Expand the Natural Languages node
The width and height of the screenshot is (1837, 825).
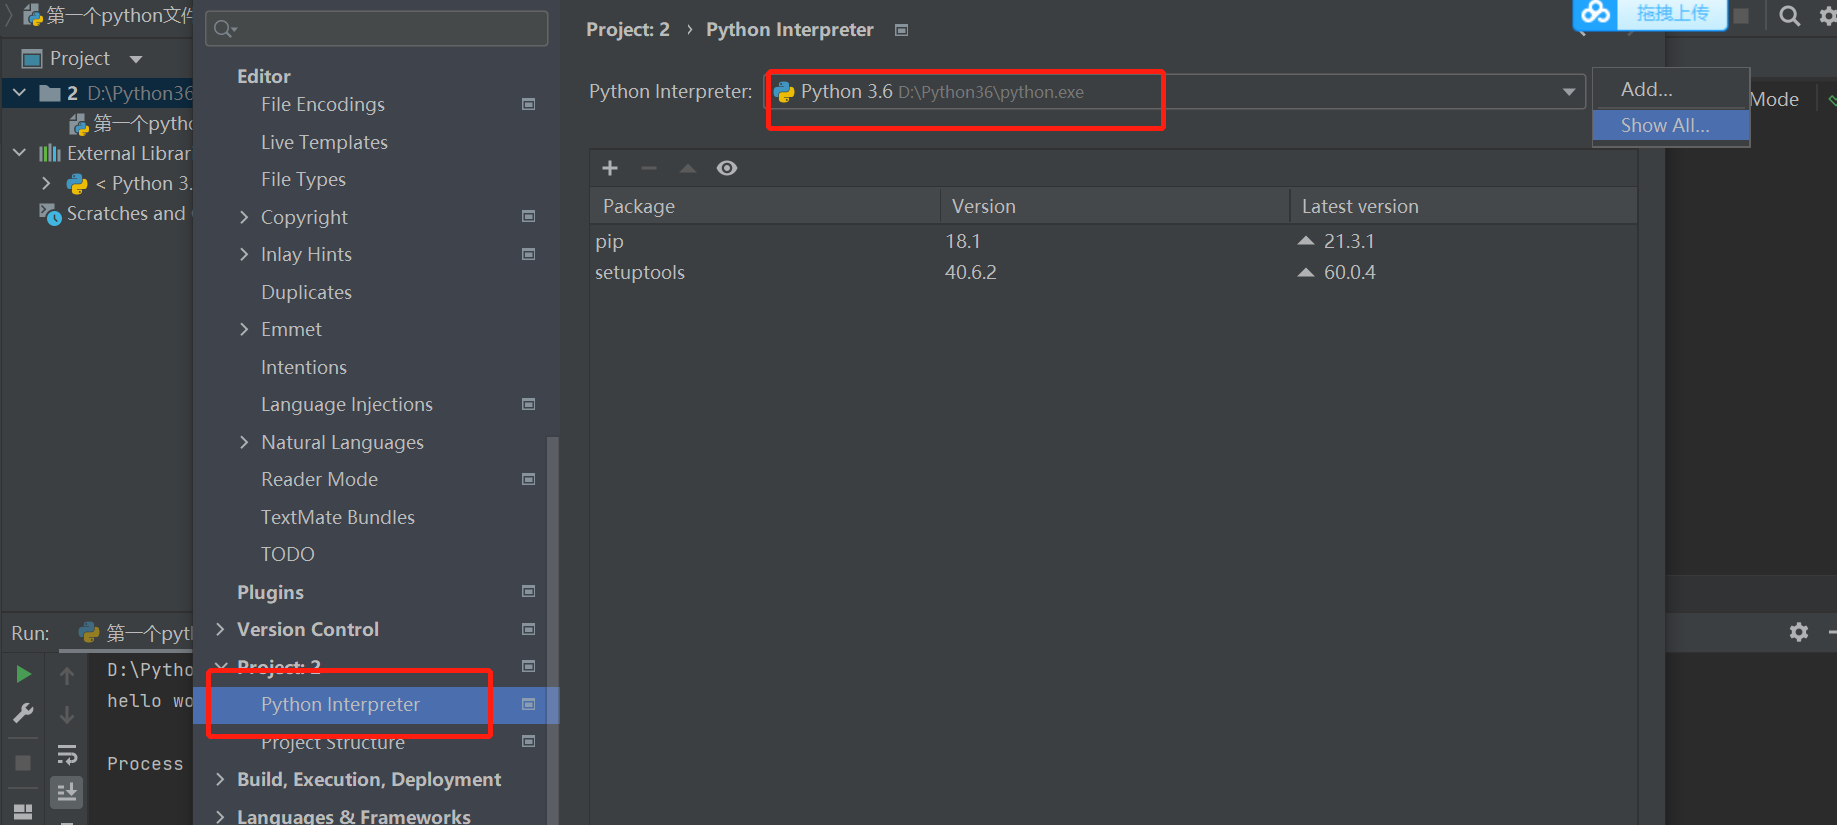[244, 442]
